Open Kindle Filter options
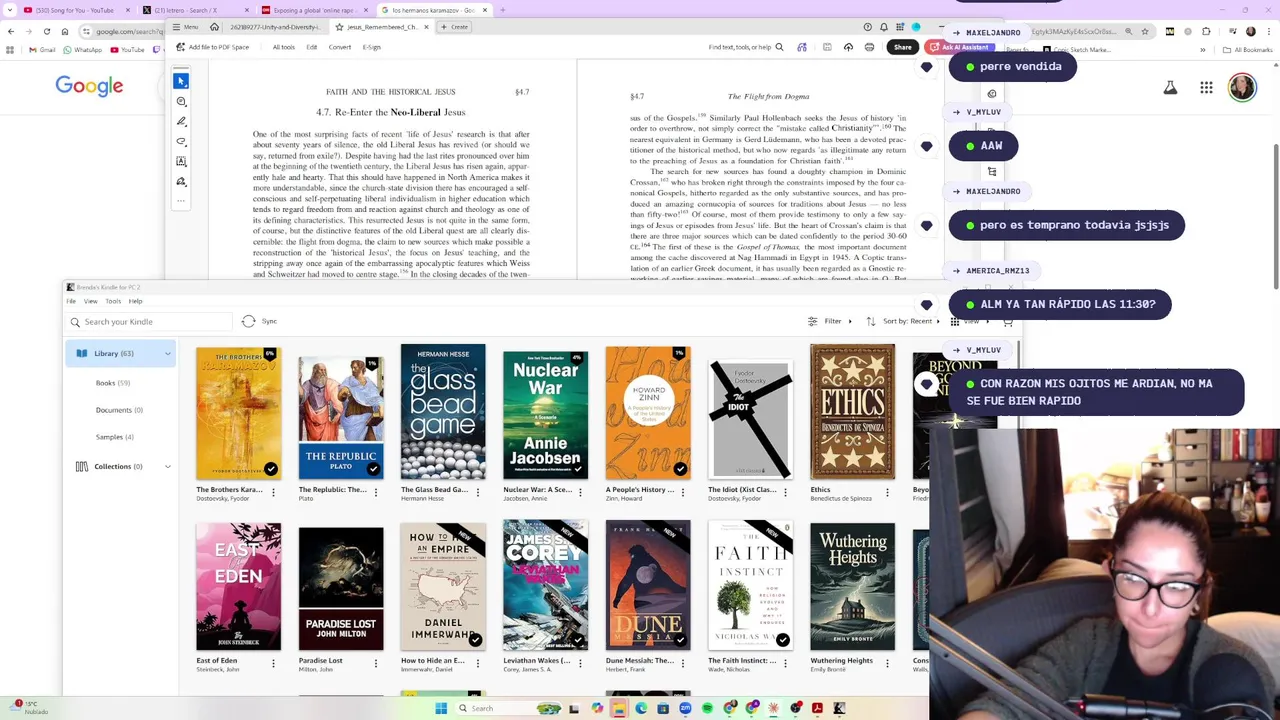 coord(831,321)
